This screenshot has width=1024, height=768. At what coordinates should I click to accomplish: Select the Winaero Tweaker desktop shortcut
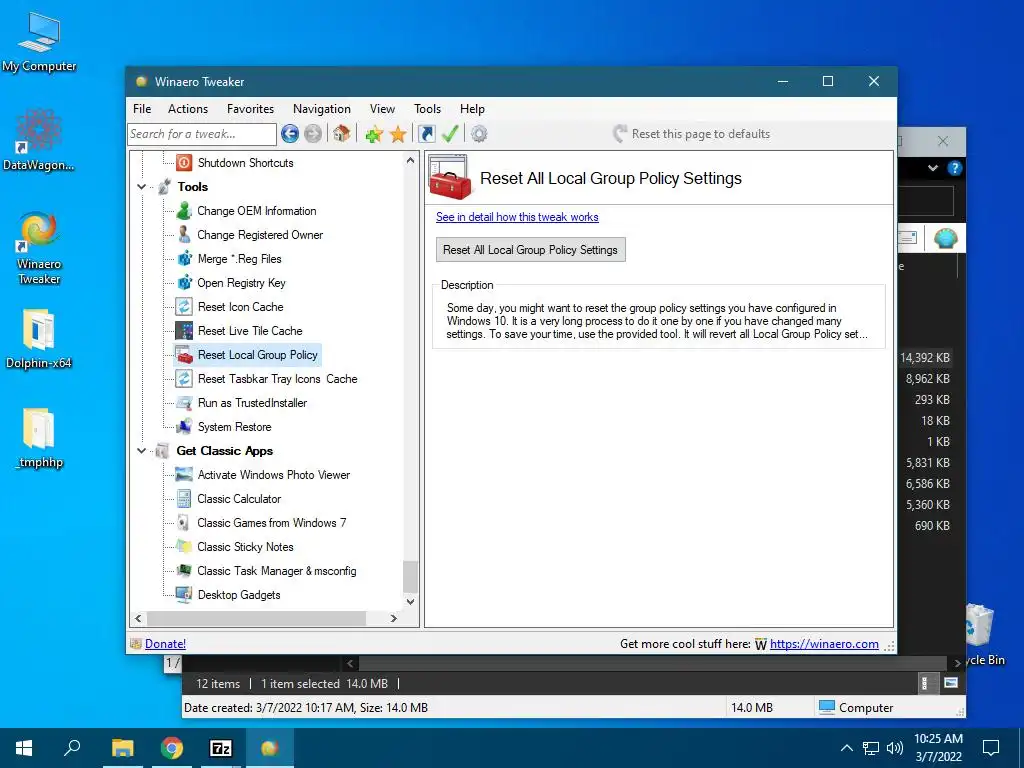[39, 249]
